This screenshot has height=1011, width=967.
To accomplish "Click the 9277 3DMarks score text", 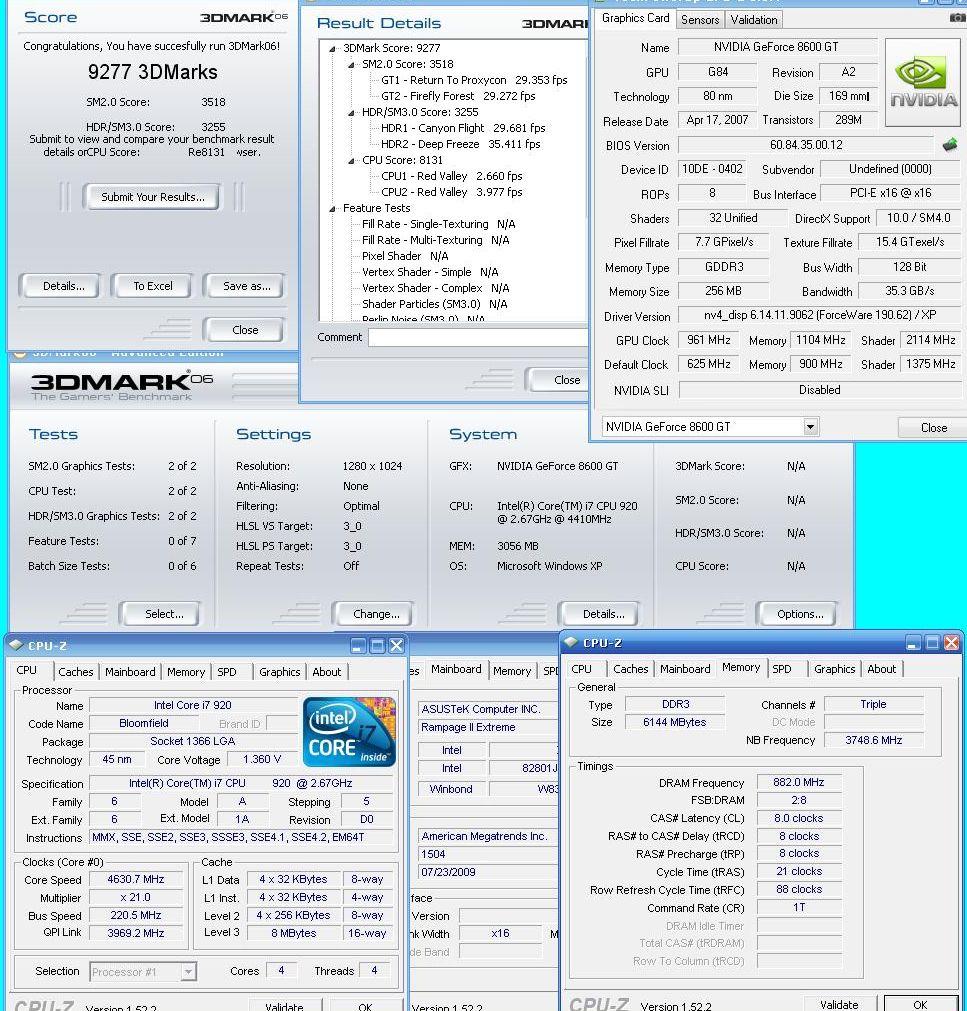I will point(153,72).
